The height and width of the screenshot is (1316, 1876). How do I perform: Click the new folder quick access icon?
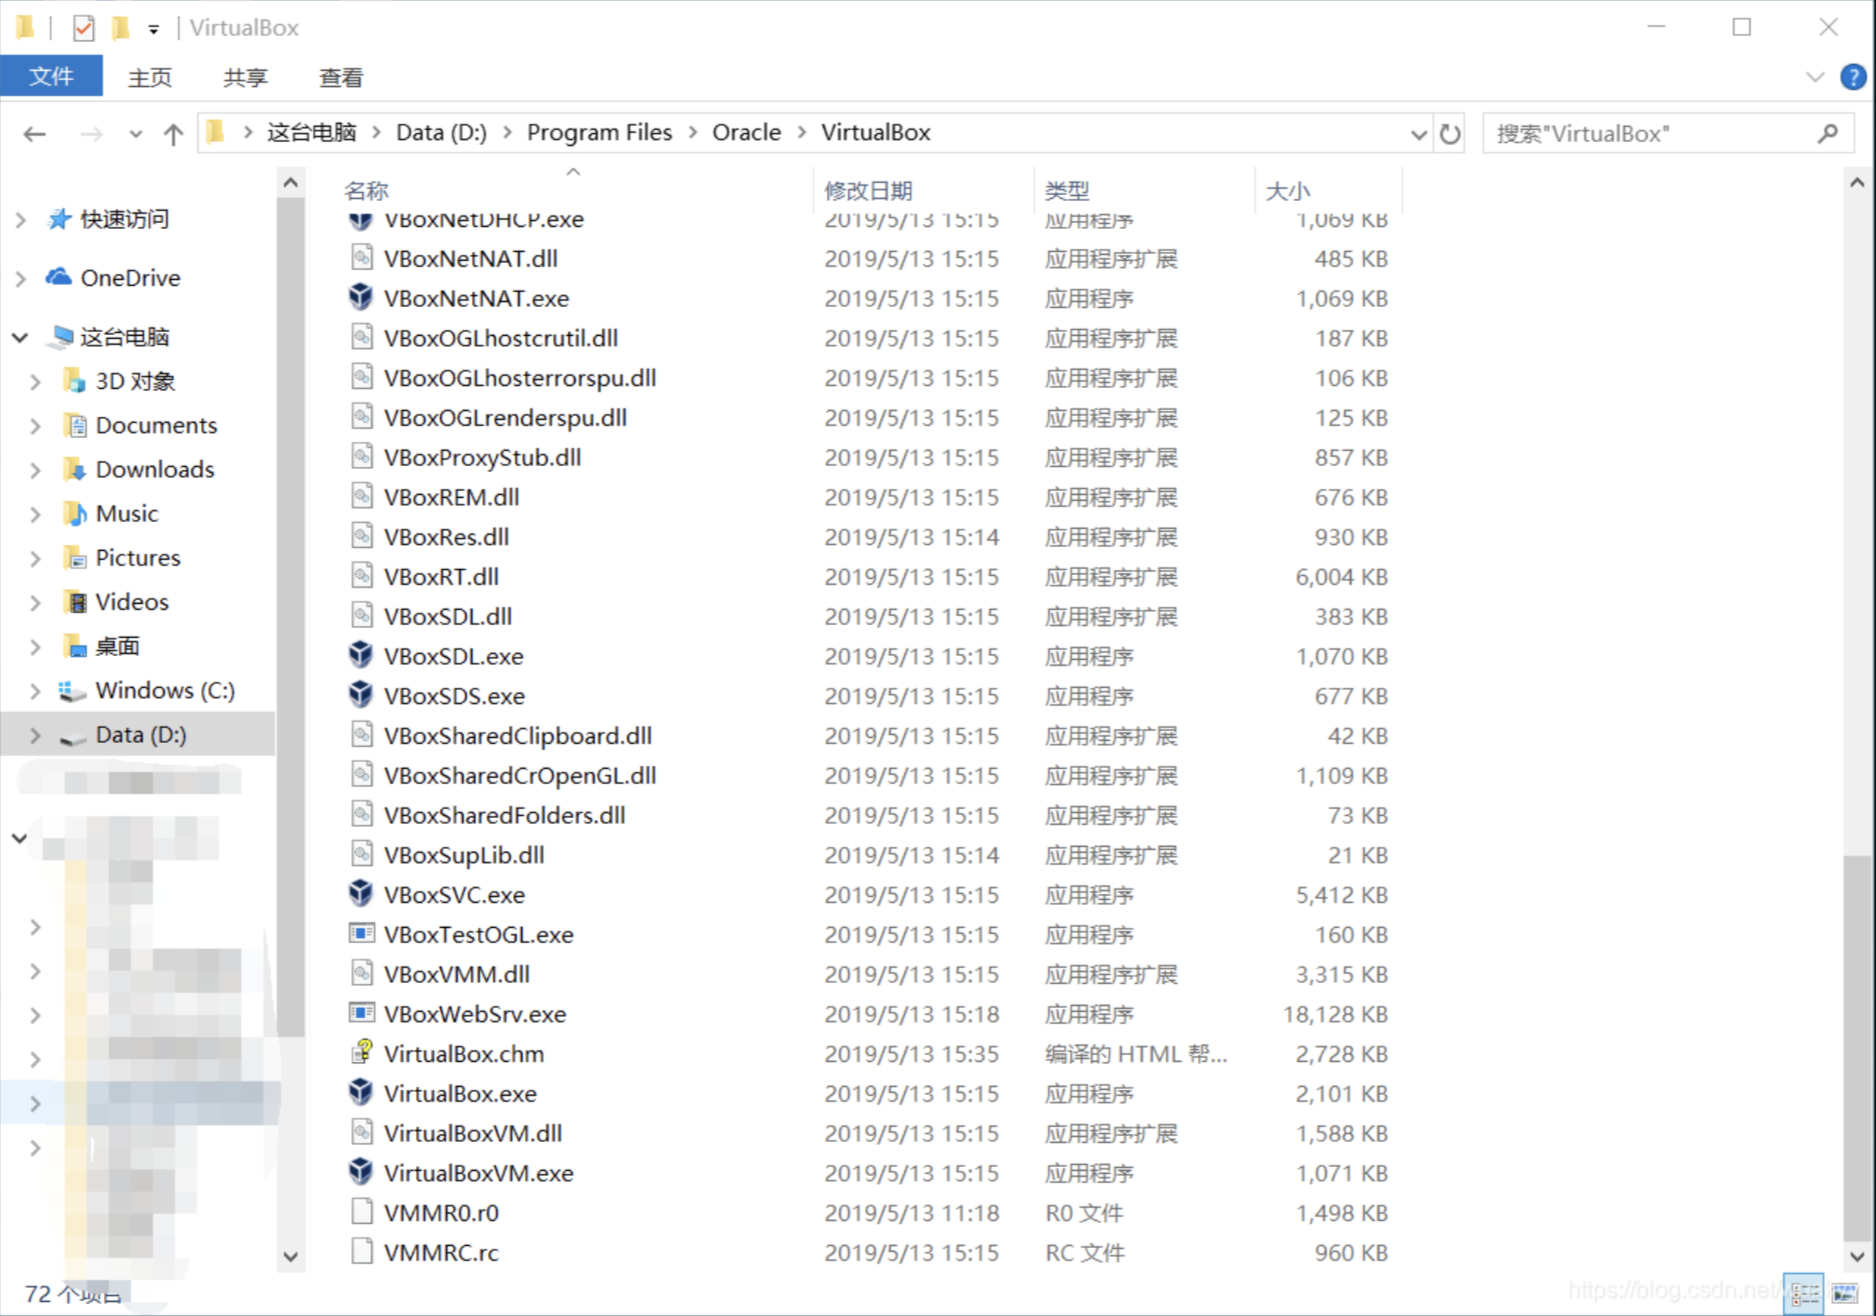(120, 28)
